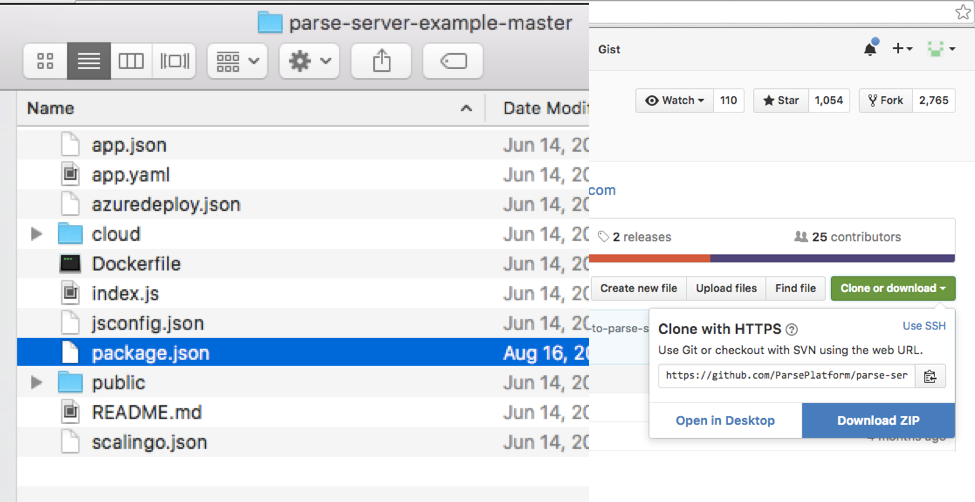
Task: Switch Finder to column view
Action: point(131,61)
